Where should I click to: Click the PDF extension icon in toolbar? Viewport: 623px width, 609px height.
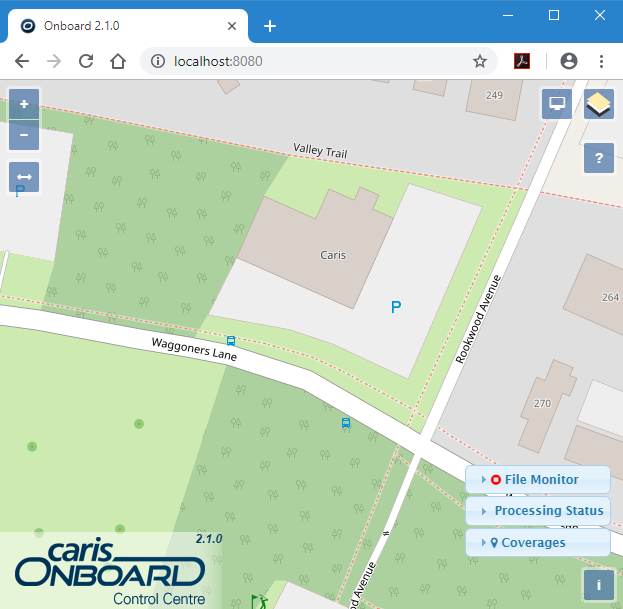(x=521, y=61)
